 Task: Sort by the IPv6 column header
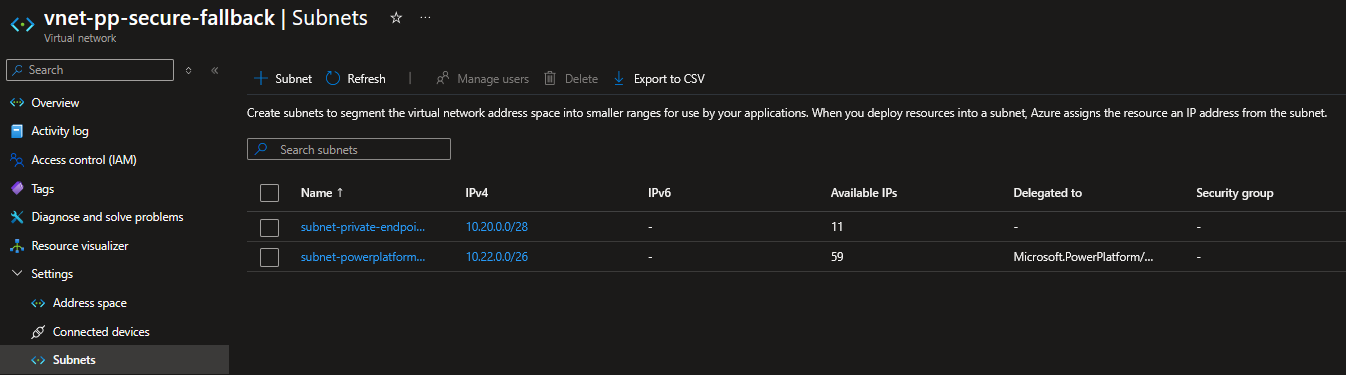coord(659,193)
